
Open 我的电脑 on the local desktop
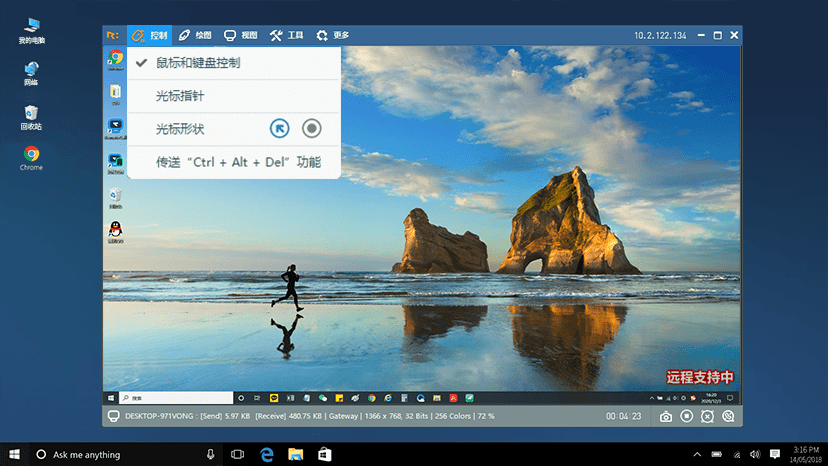pos(32,31)
